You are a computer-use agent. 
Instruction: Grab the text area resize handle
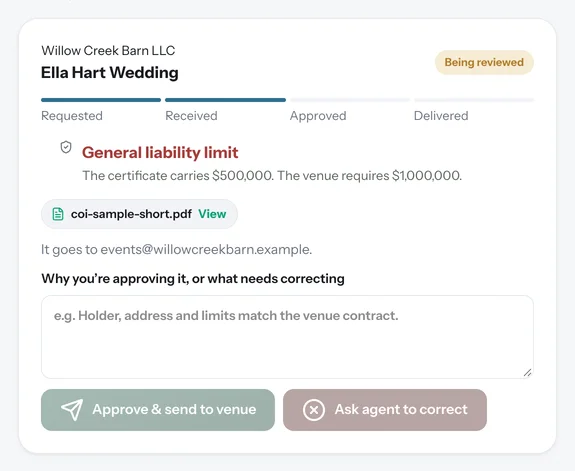[x=527, y=373]
